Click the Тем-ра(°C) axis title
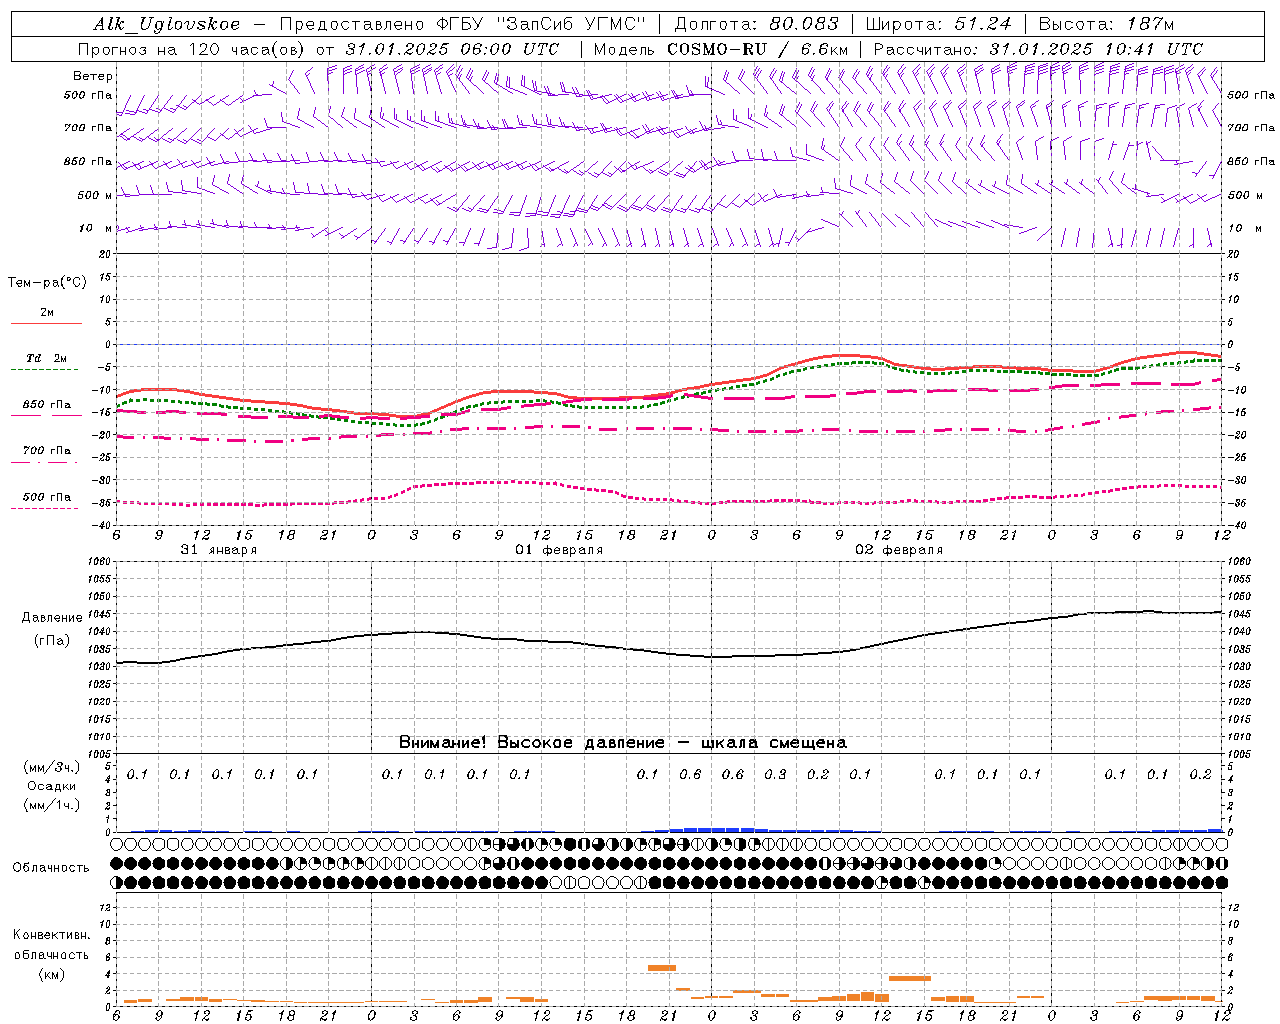Screen dimensions: 1280x1024 47,283
